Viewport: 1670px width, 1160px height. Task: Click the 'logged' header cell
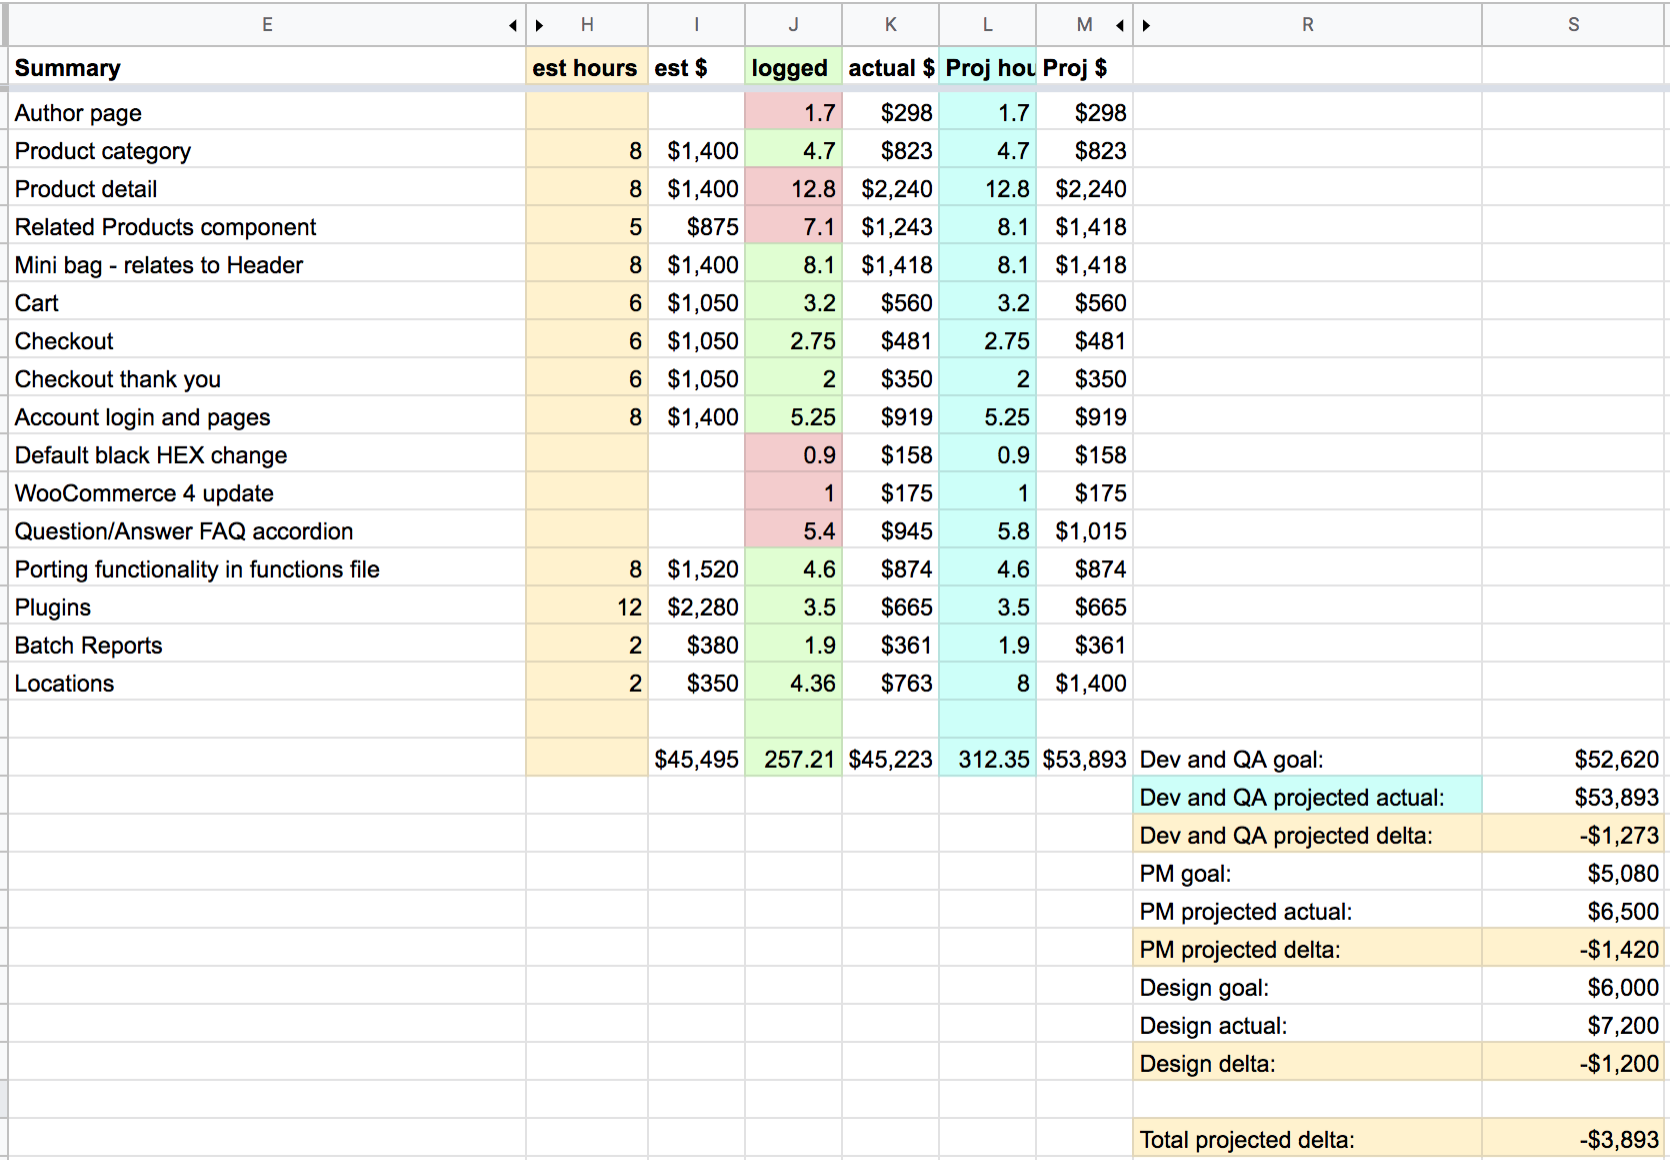[793, 68]
